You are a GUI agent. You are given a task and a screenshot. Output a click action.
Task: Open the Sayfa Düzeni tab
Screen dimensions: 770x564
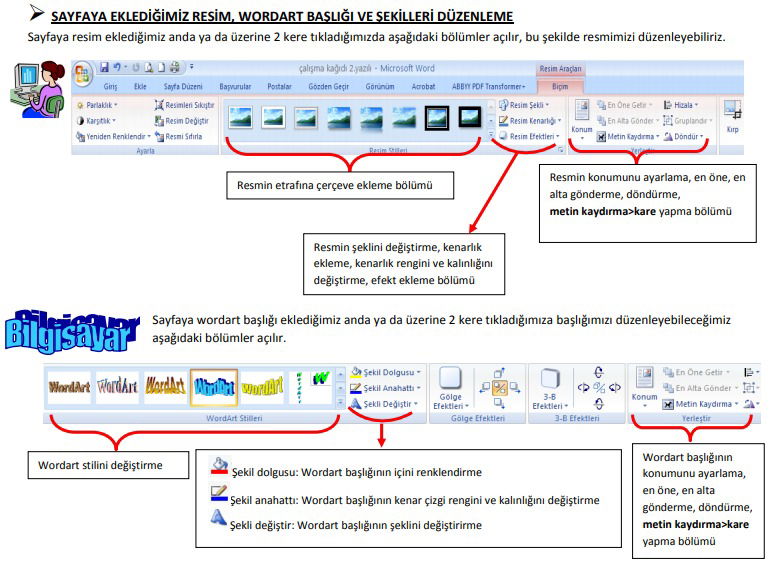[x=183, y=87]
